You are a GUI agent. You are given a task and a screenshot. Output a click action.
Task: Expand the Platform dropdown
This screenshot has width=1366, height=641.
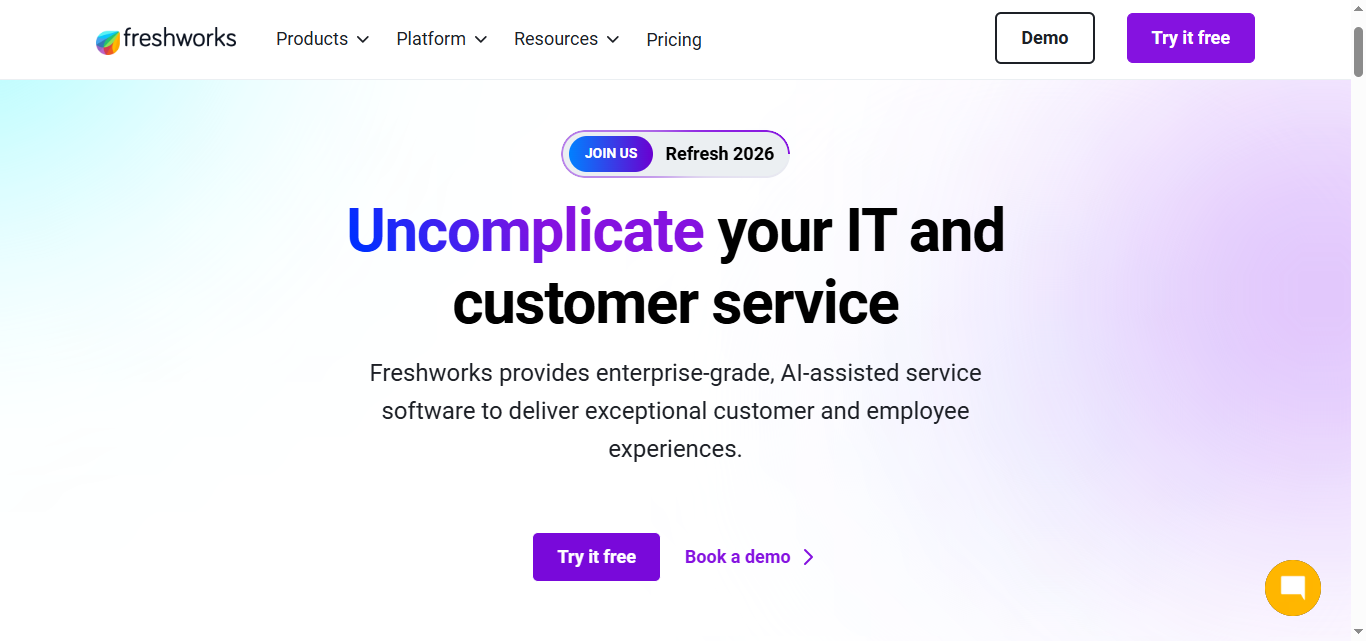pyautogui.click(x=431, y=39)
